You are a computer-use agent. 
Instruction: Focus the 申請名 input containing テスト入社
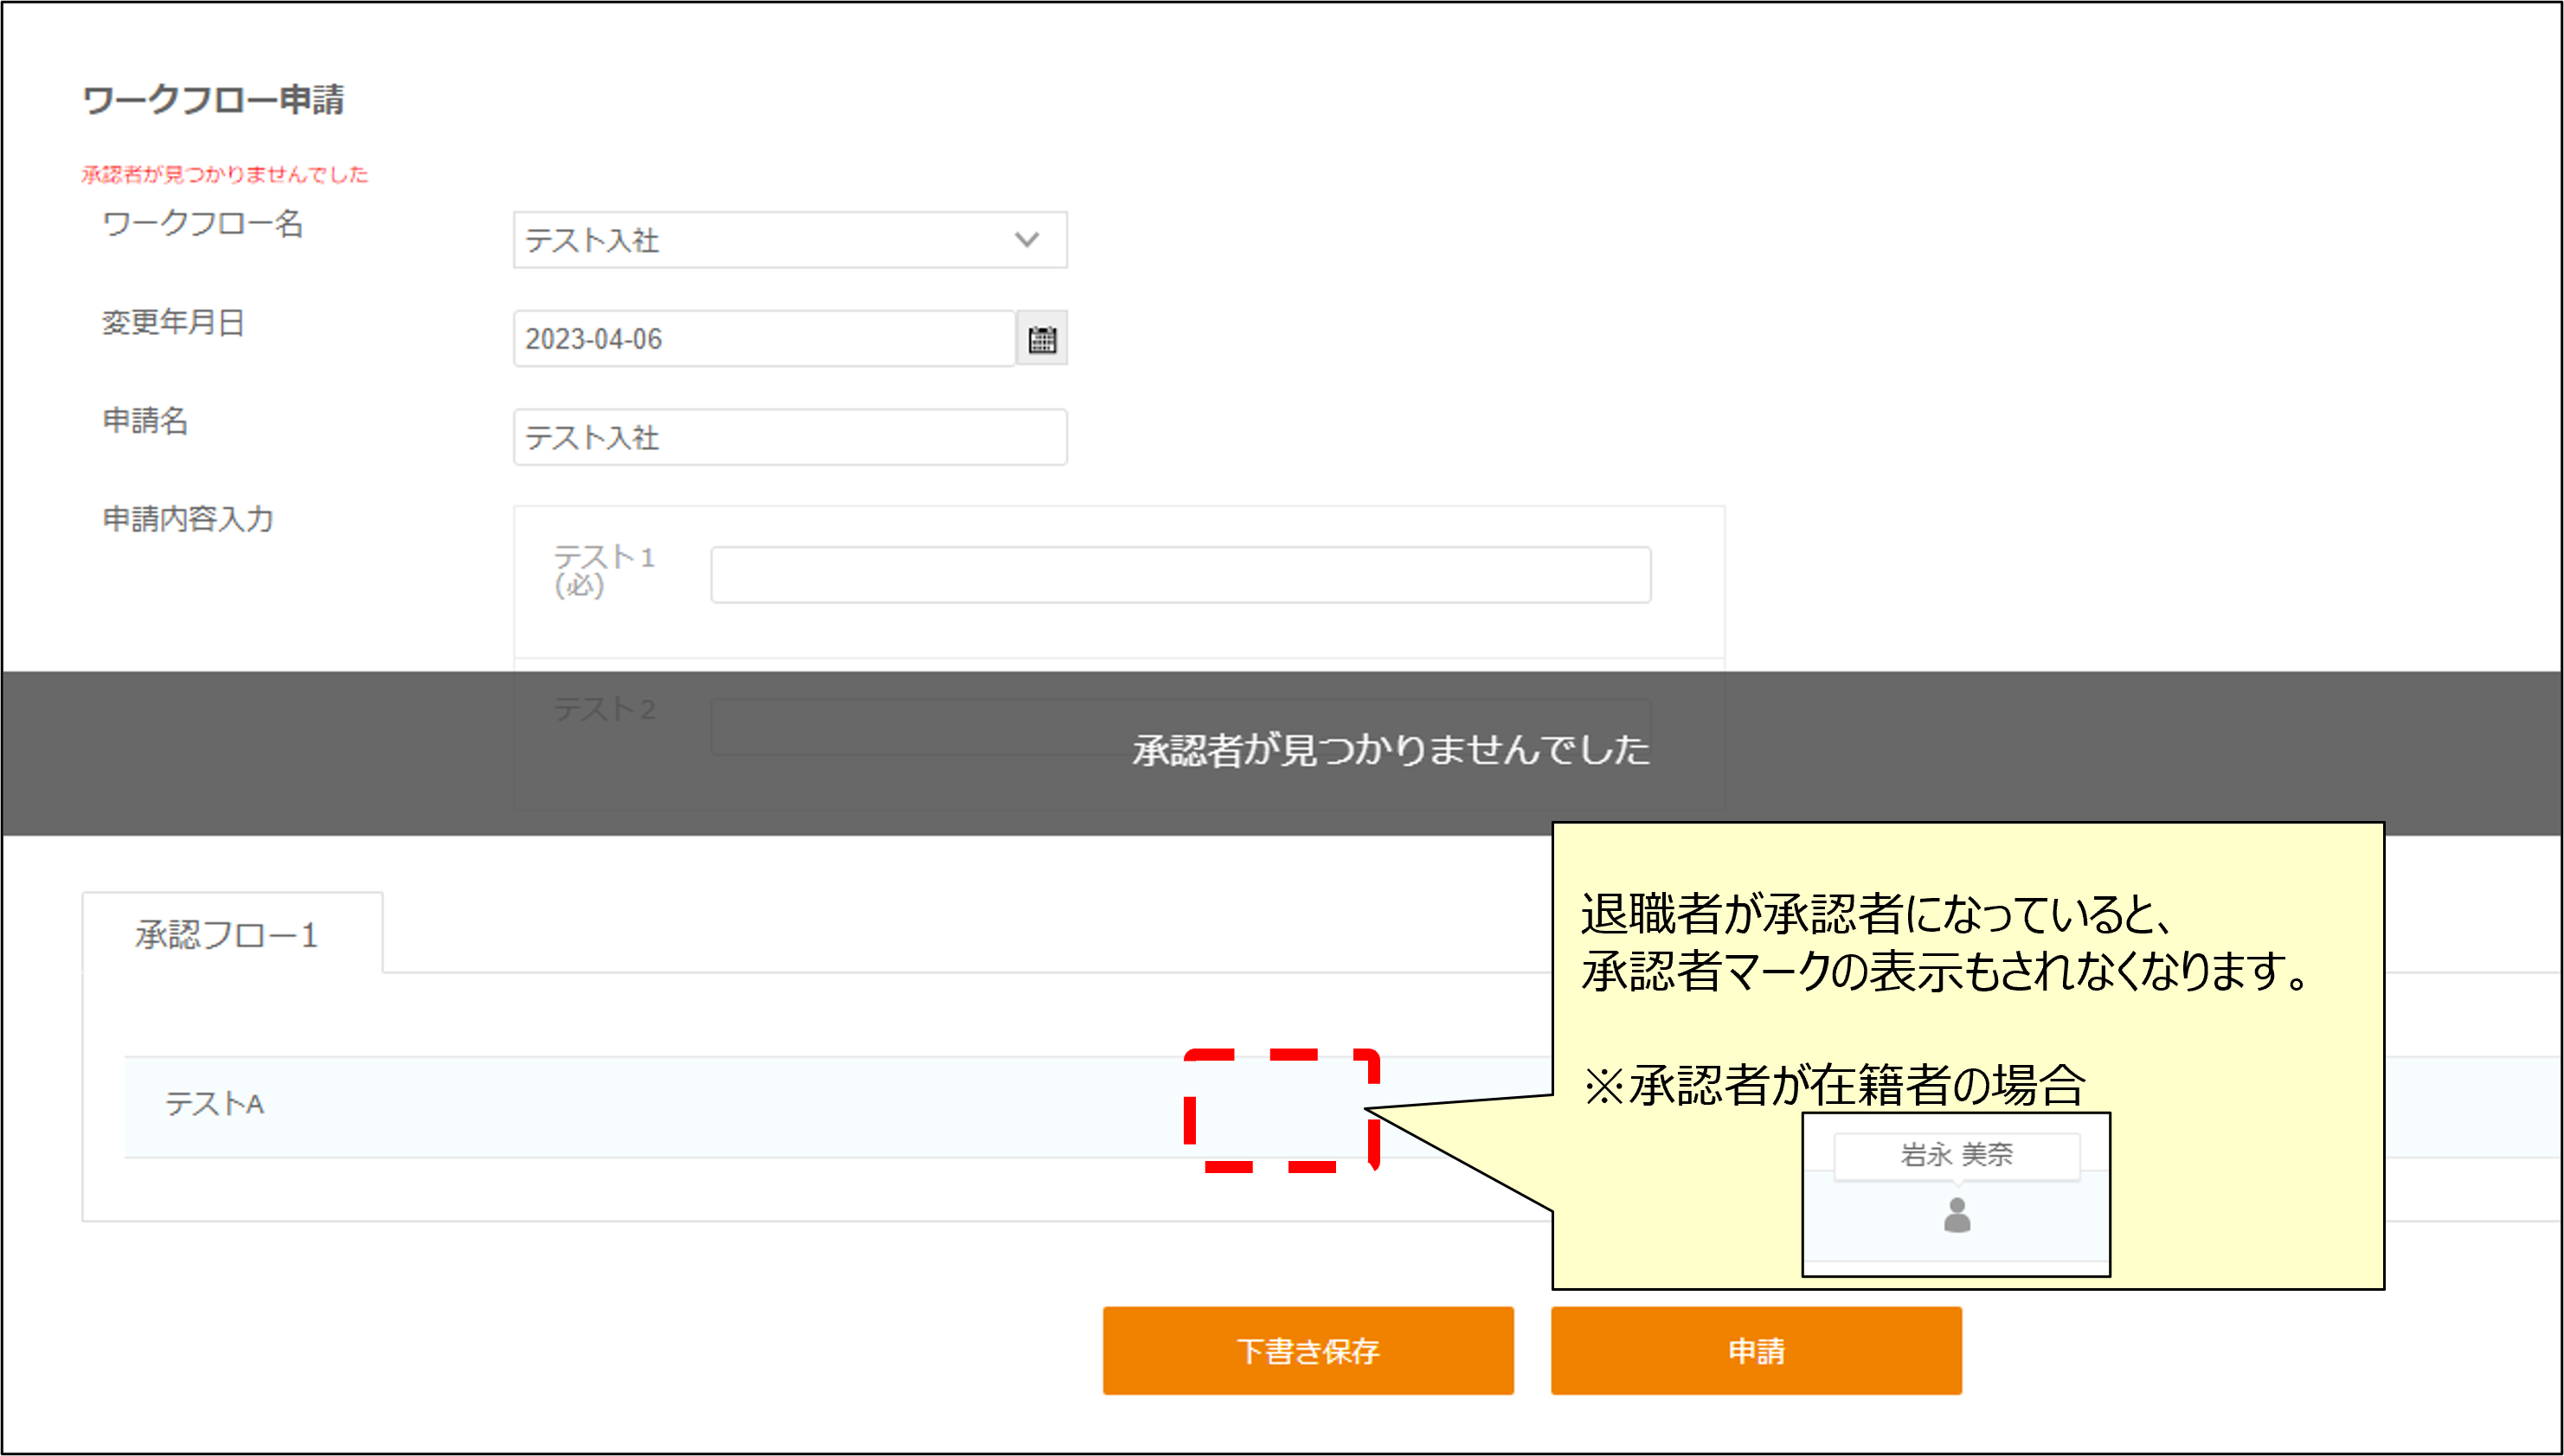point(790,437)
